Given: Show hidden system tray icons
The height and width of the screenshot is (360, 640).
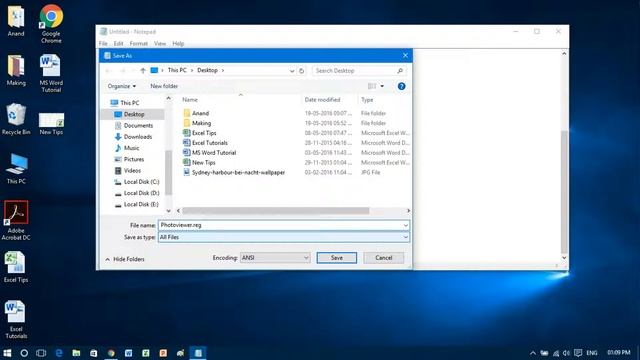Looking at the screenshot, I should coord(533,353).
